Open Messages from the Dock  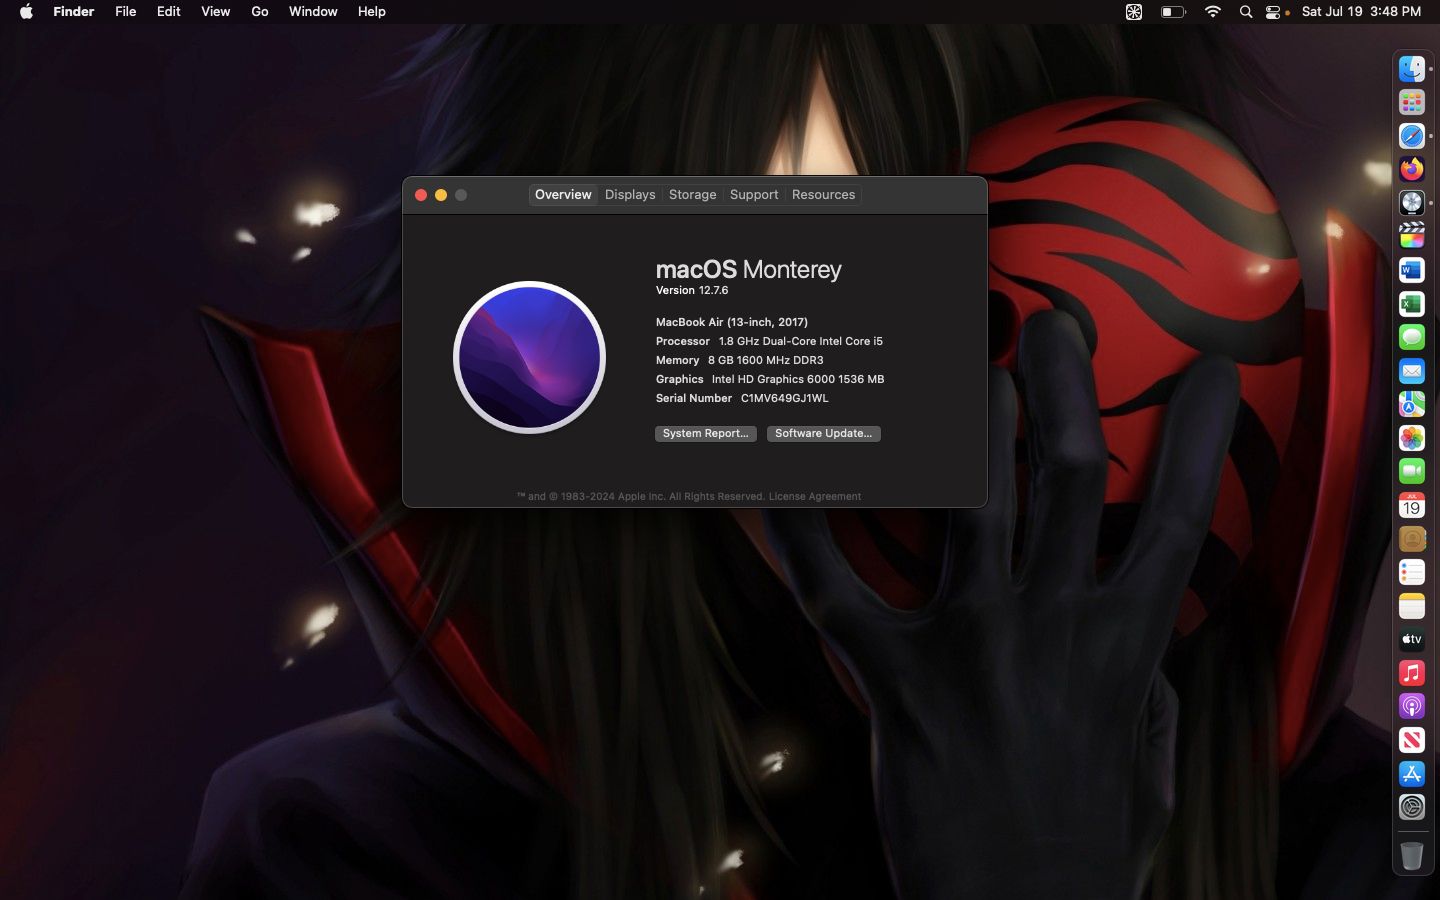coord(1411,337)
